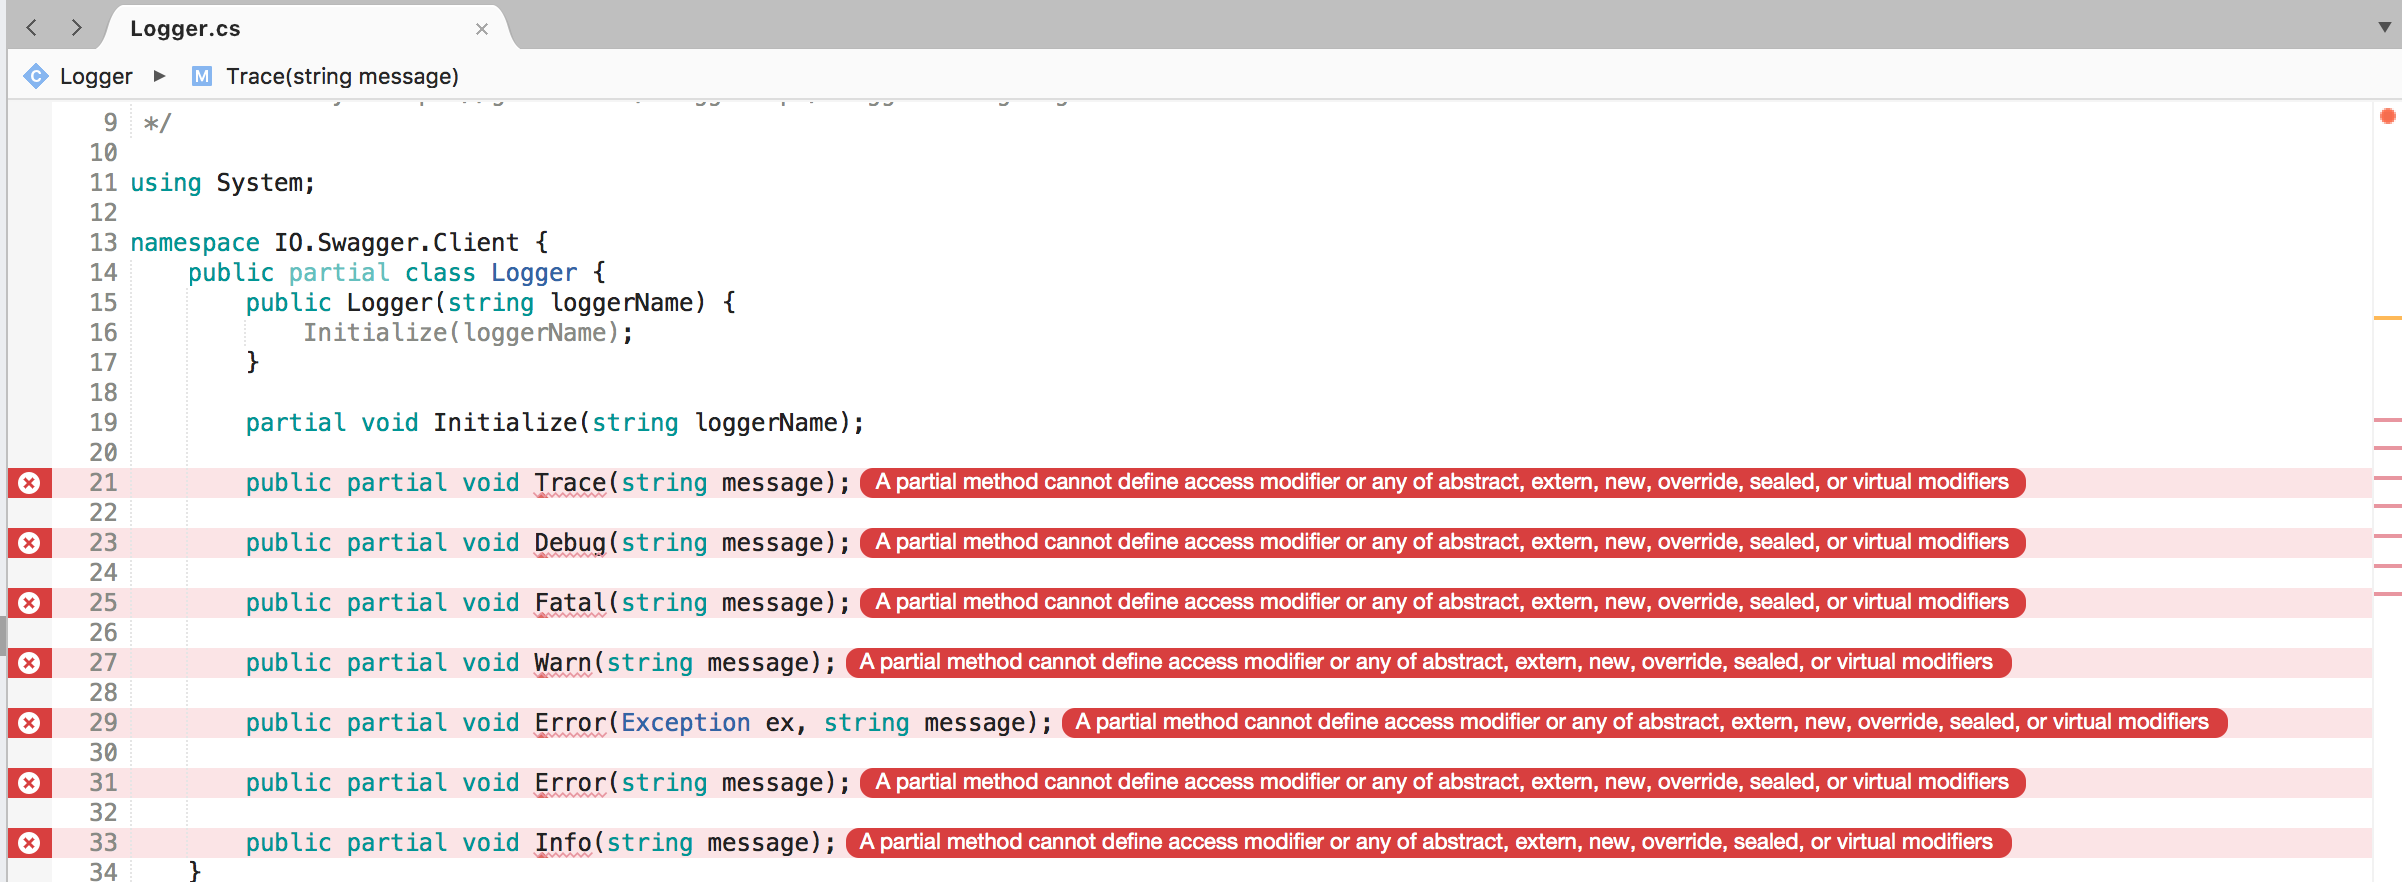Screen dimensions: 2402x882
Task: Click the Debug method name on line 23
Action: click(x=570, y=543)
